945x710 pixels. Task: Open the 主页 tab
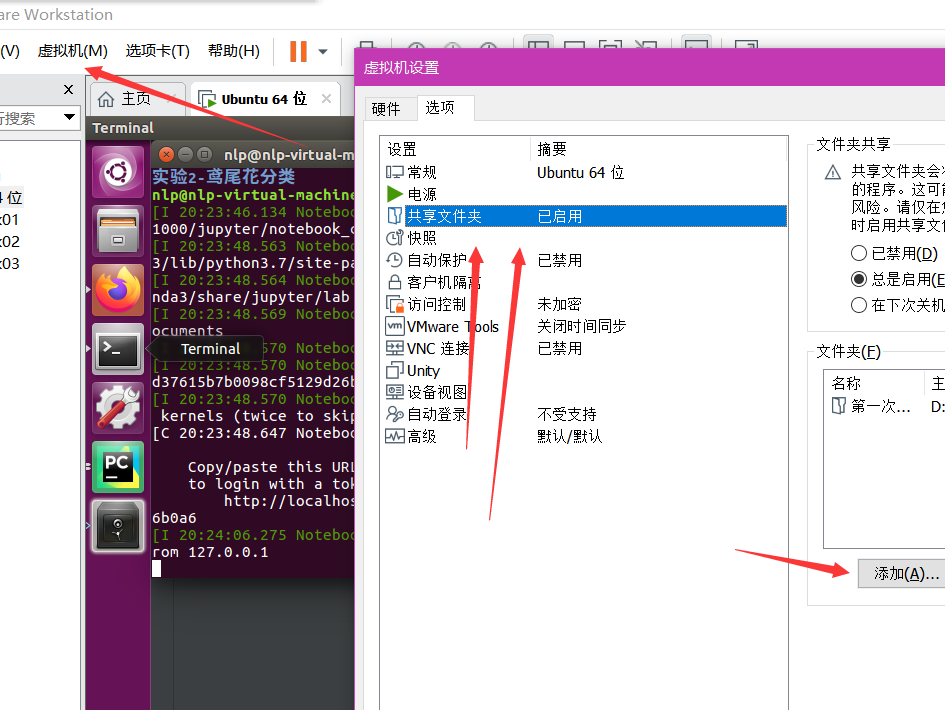pyautogui.click(x=137, y=99)
